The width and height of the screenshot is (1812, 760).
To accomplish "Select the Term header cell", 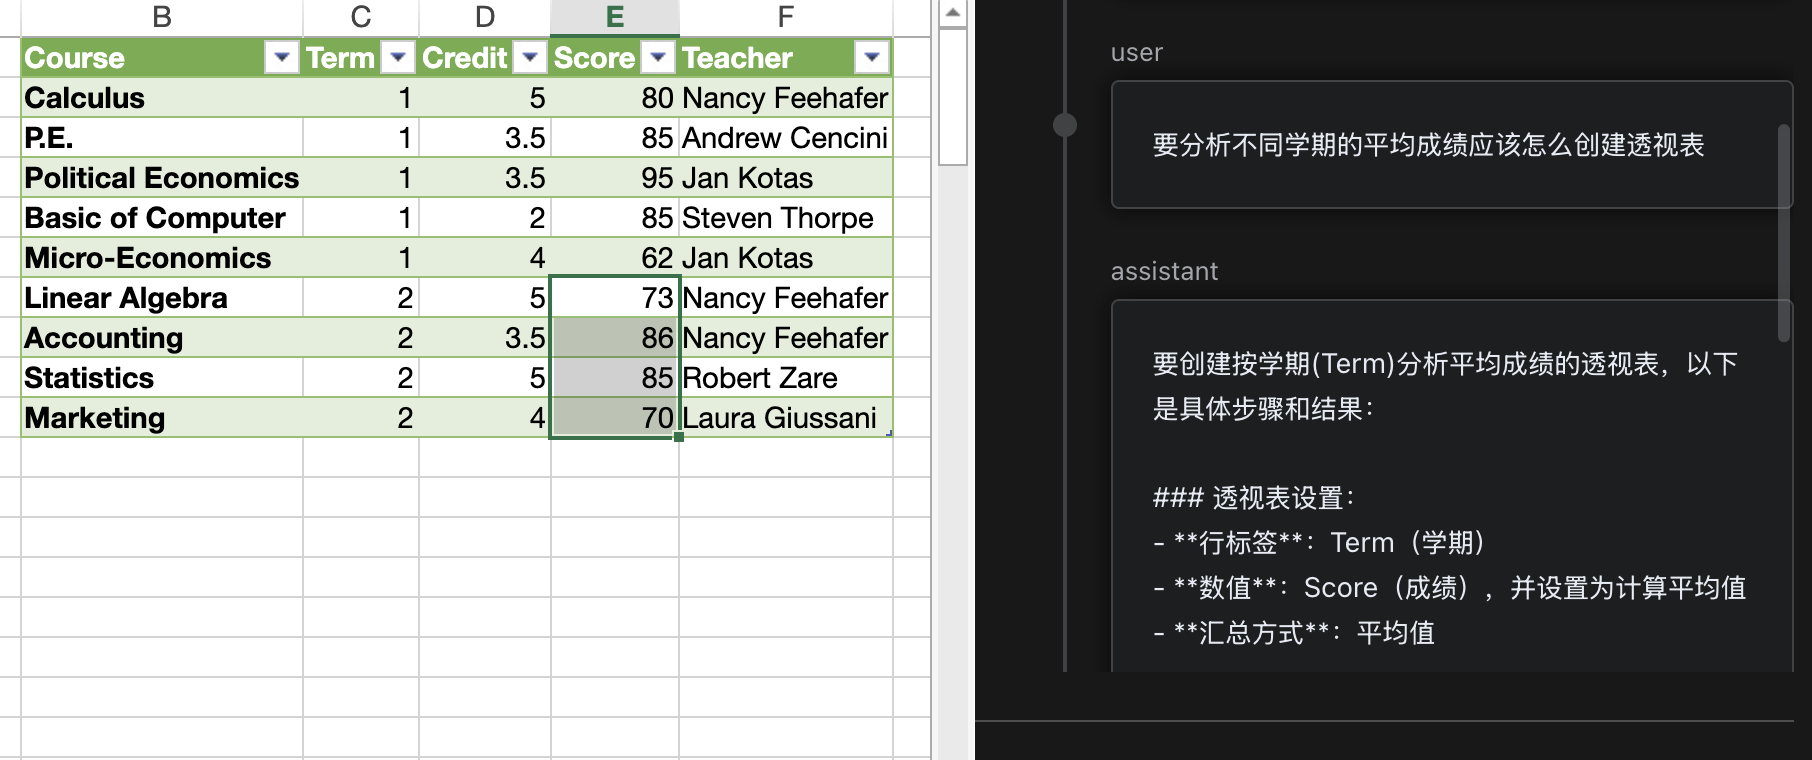I will tap(340, 58).
